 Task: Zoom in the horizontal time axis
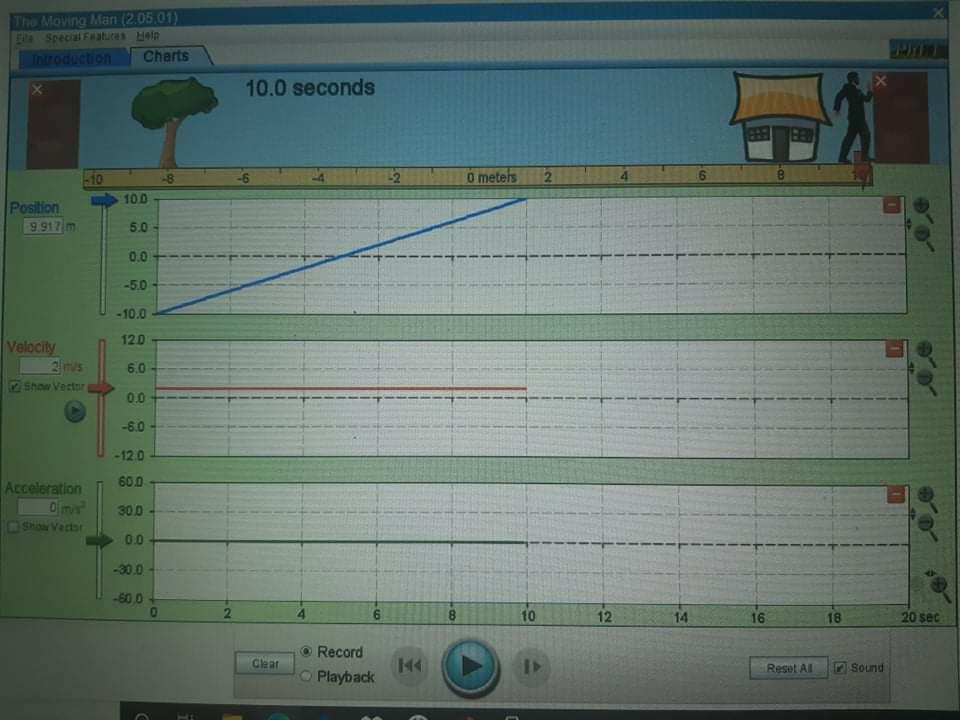pos(940,587)
